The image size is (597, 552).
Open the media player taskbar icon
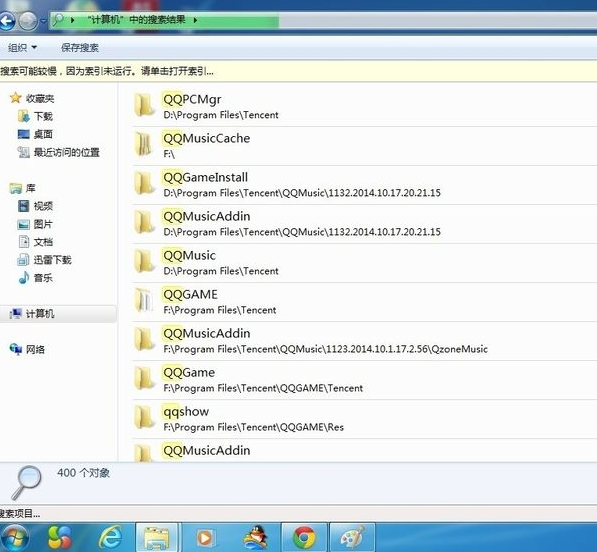pos(206,537)
